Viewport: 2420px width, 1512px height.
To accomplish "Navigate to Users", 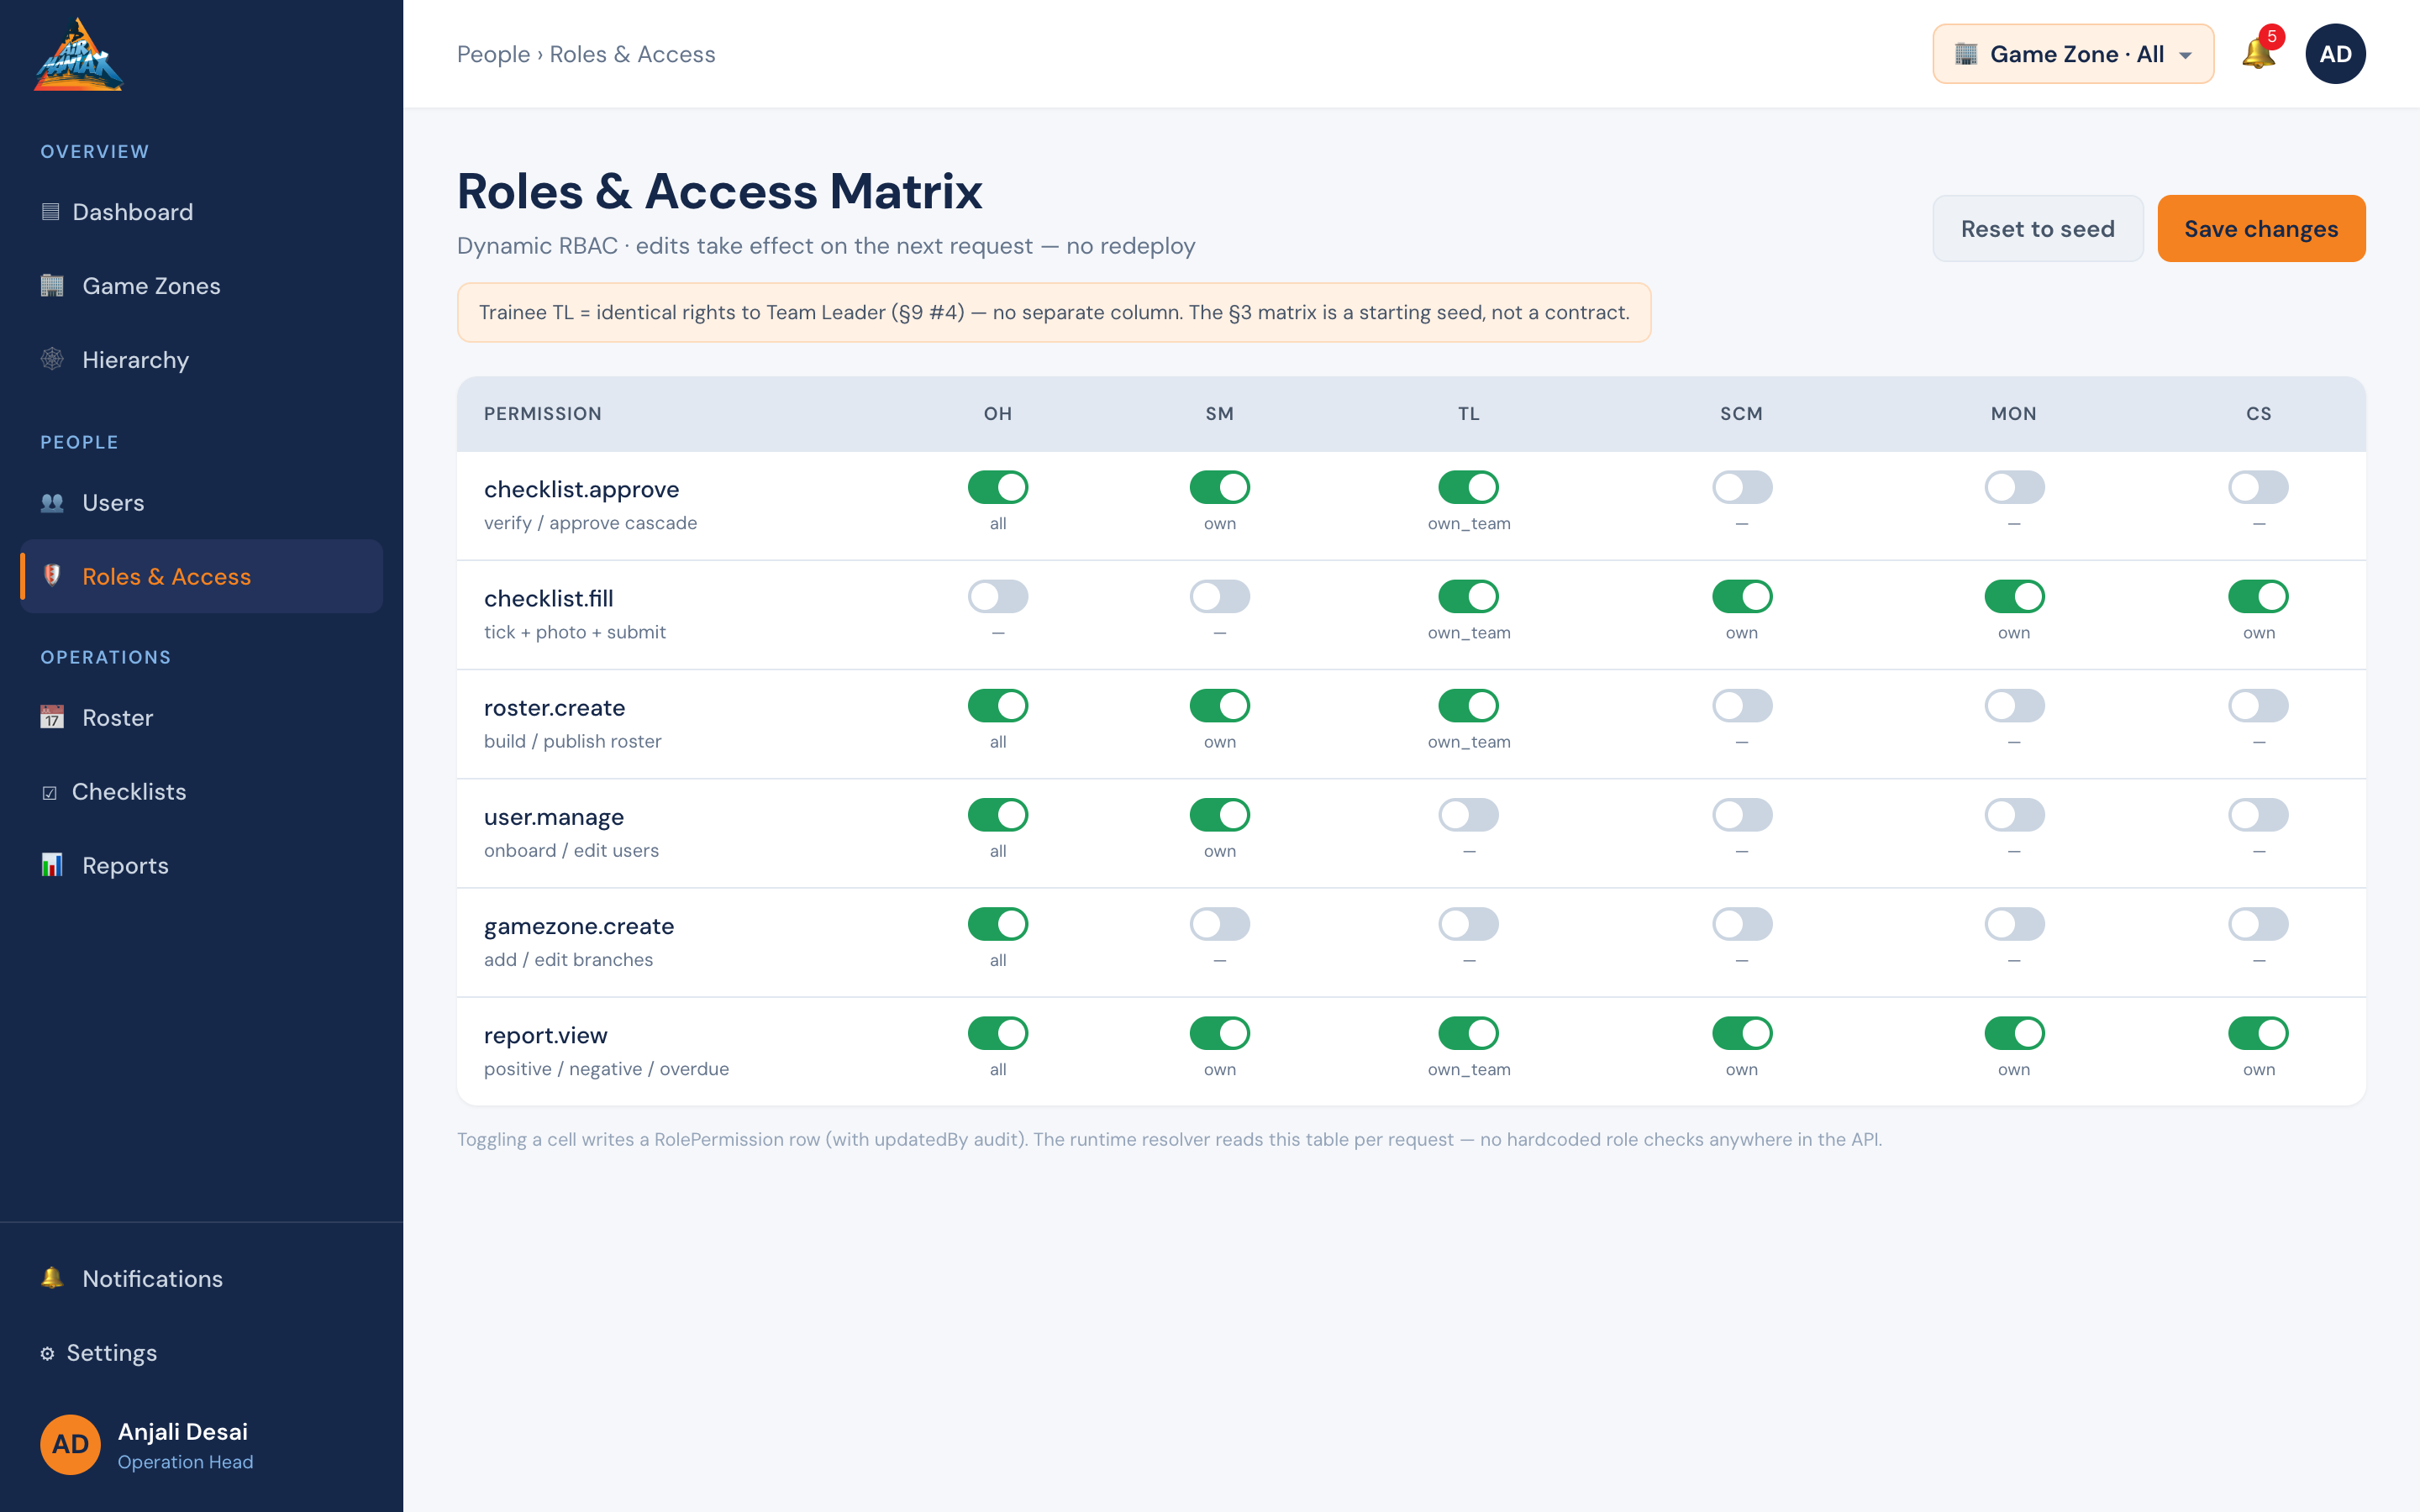I will tap(201, 503).
